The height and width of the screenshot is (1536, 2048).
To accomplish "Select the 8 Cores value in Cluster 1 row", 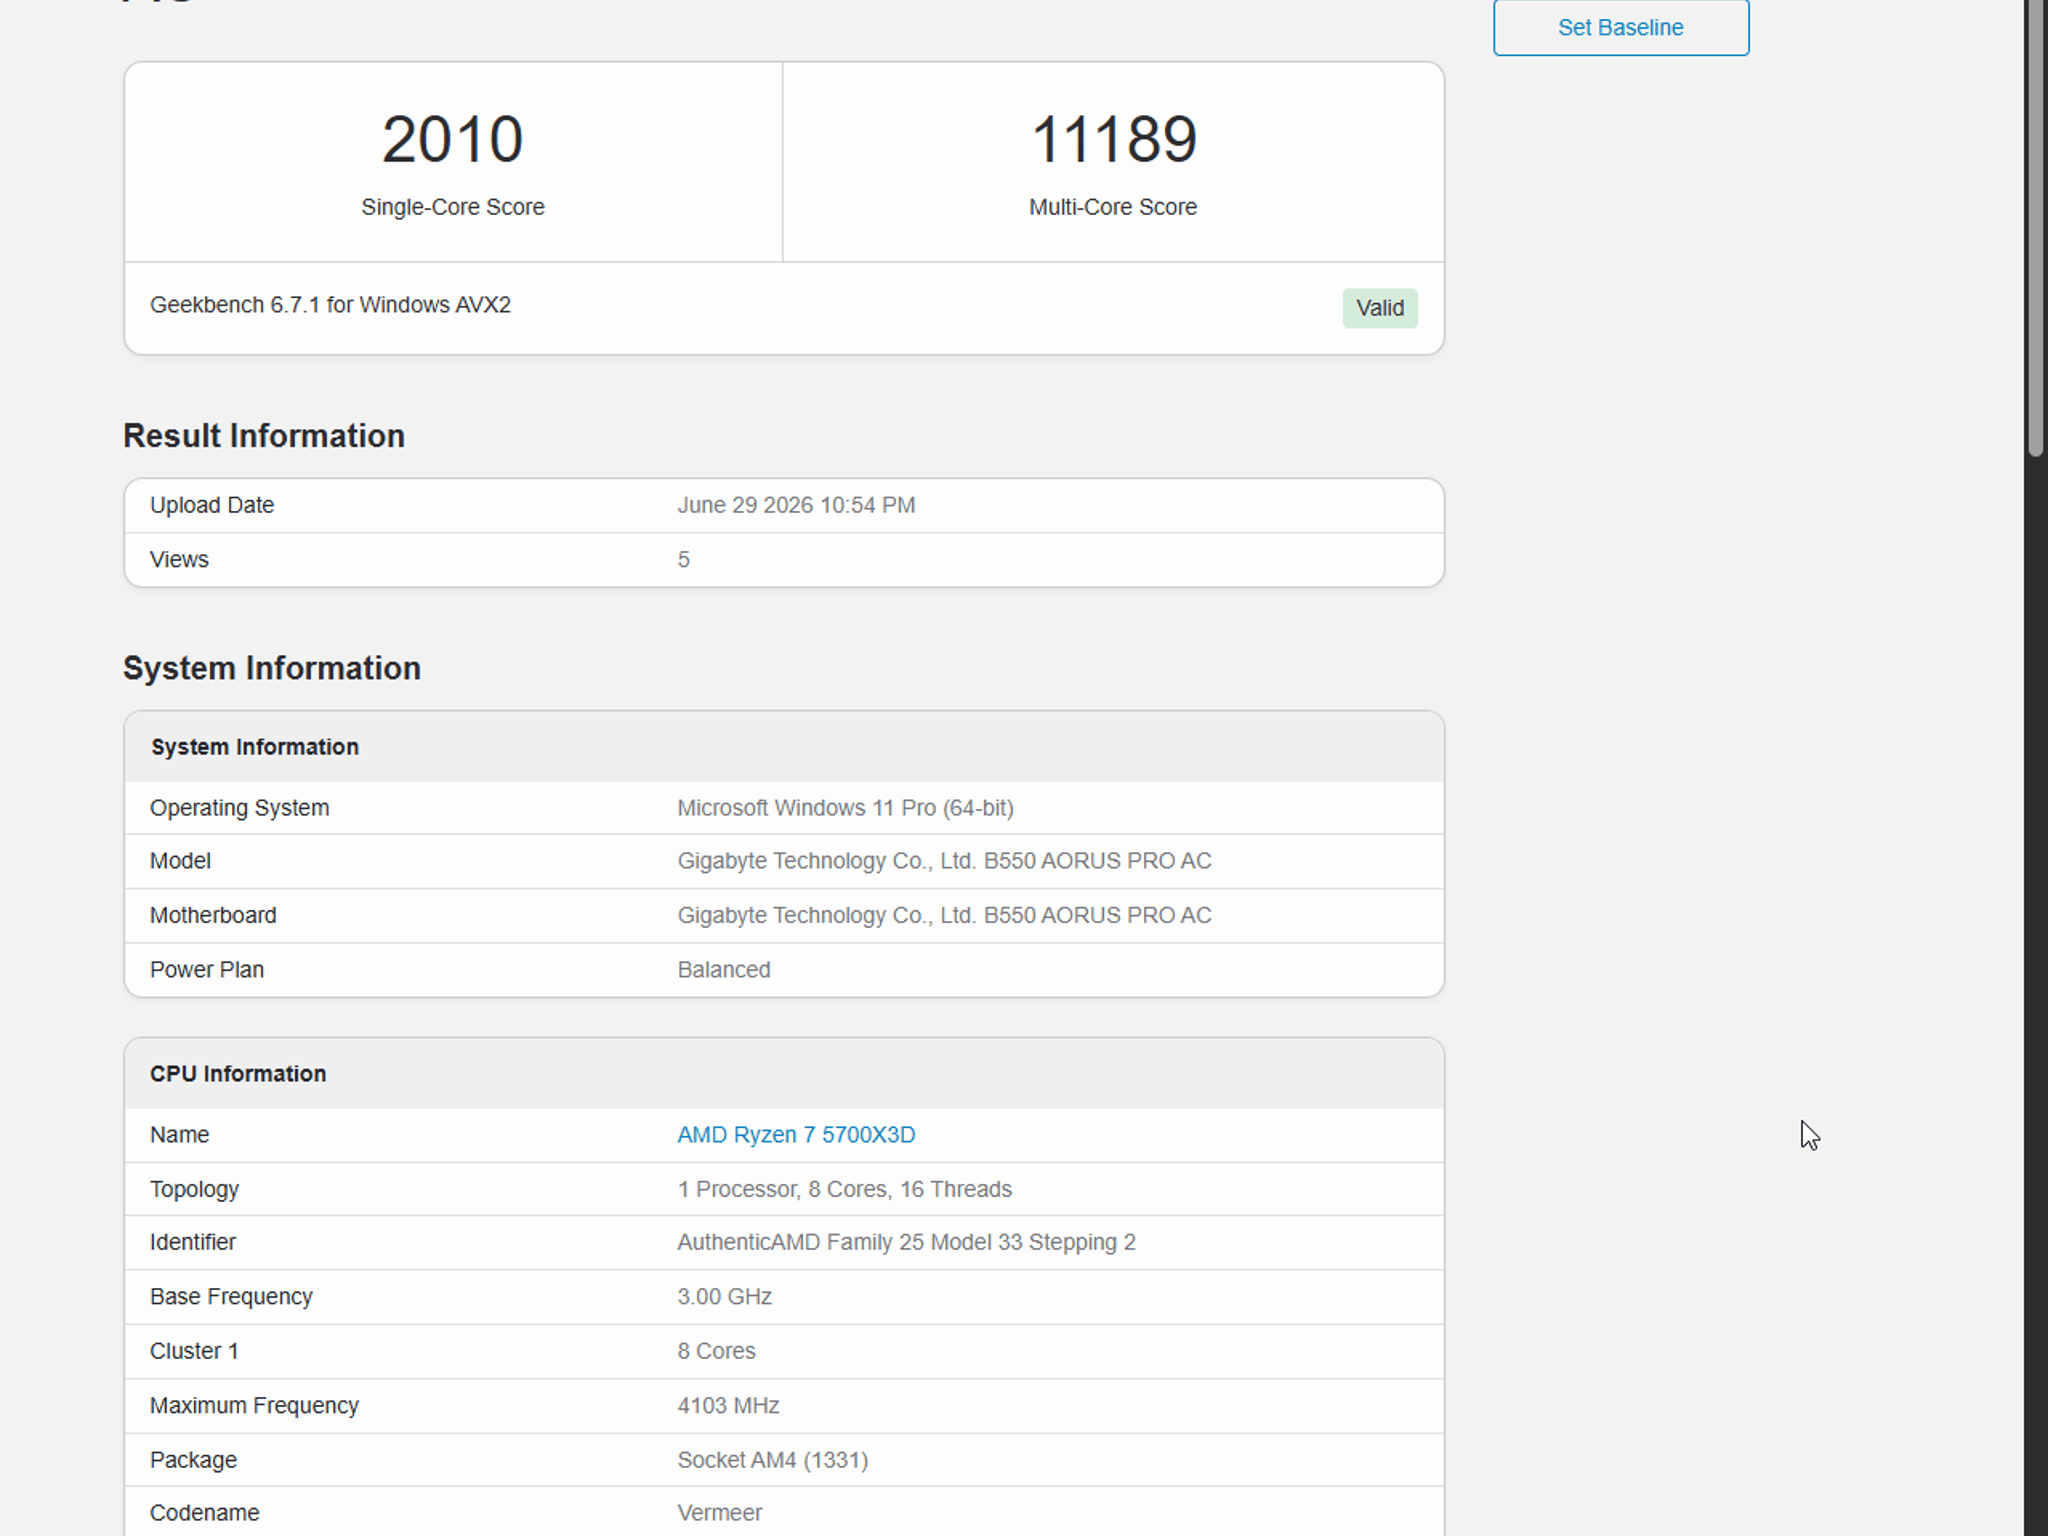I will pos(716,1351).
